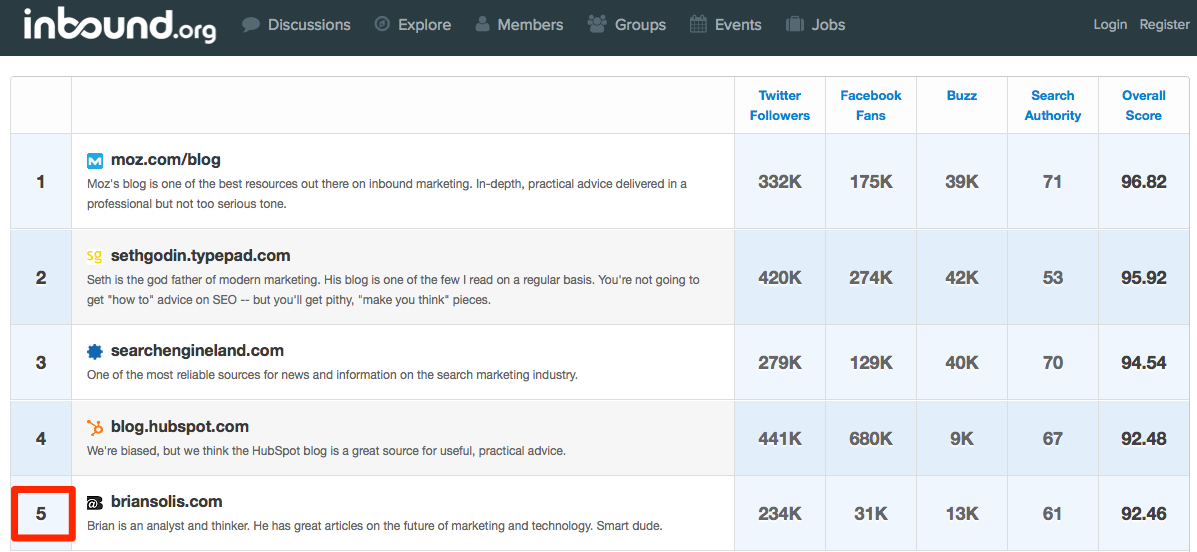Sort by Twitter Followers column header

click(x=779, y=105)
